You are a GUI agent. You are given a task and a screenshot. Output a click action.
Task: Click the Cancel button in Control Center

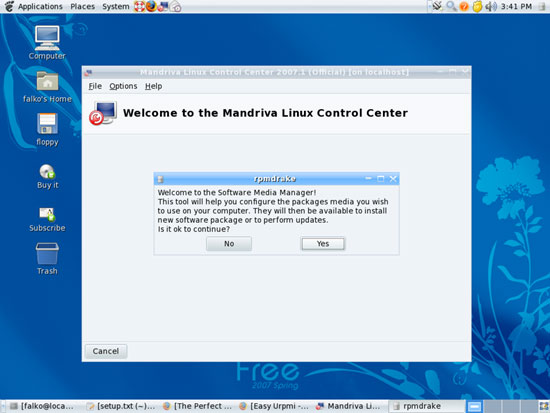[x=106, y=351]
